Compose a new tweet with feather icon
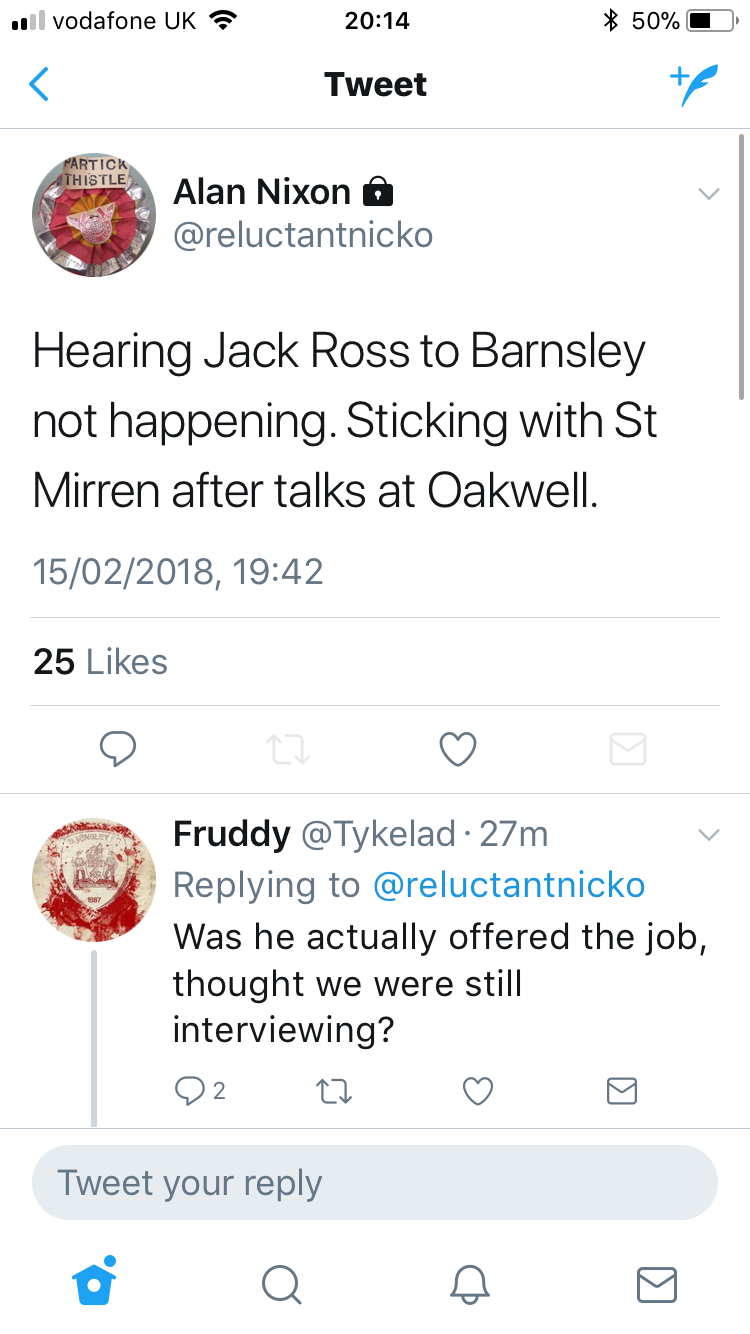Image resolution: width=750 pixels, height=1334 pixels. click(x=693, y=85)
